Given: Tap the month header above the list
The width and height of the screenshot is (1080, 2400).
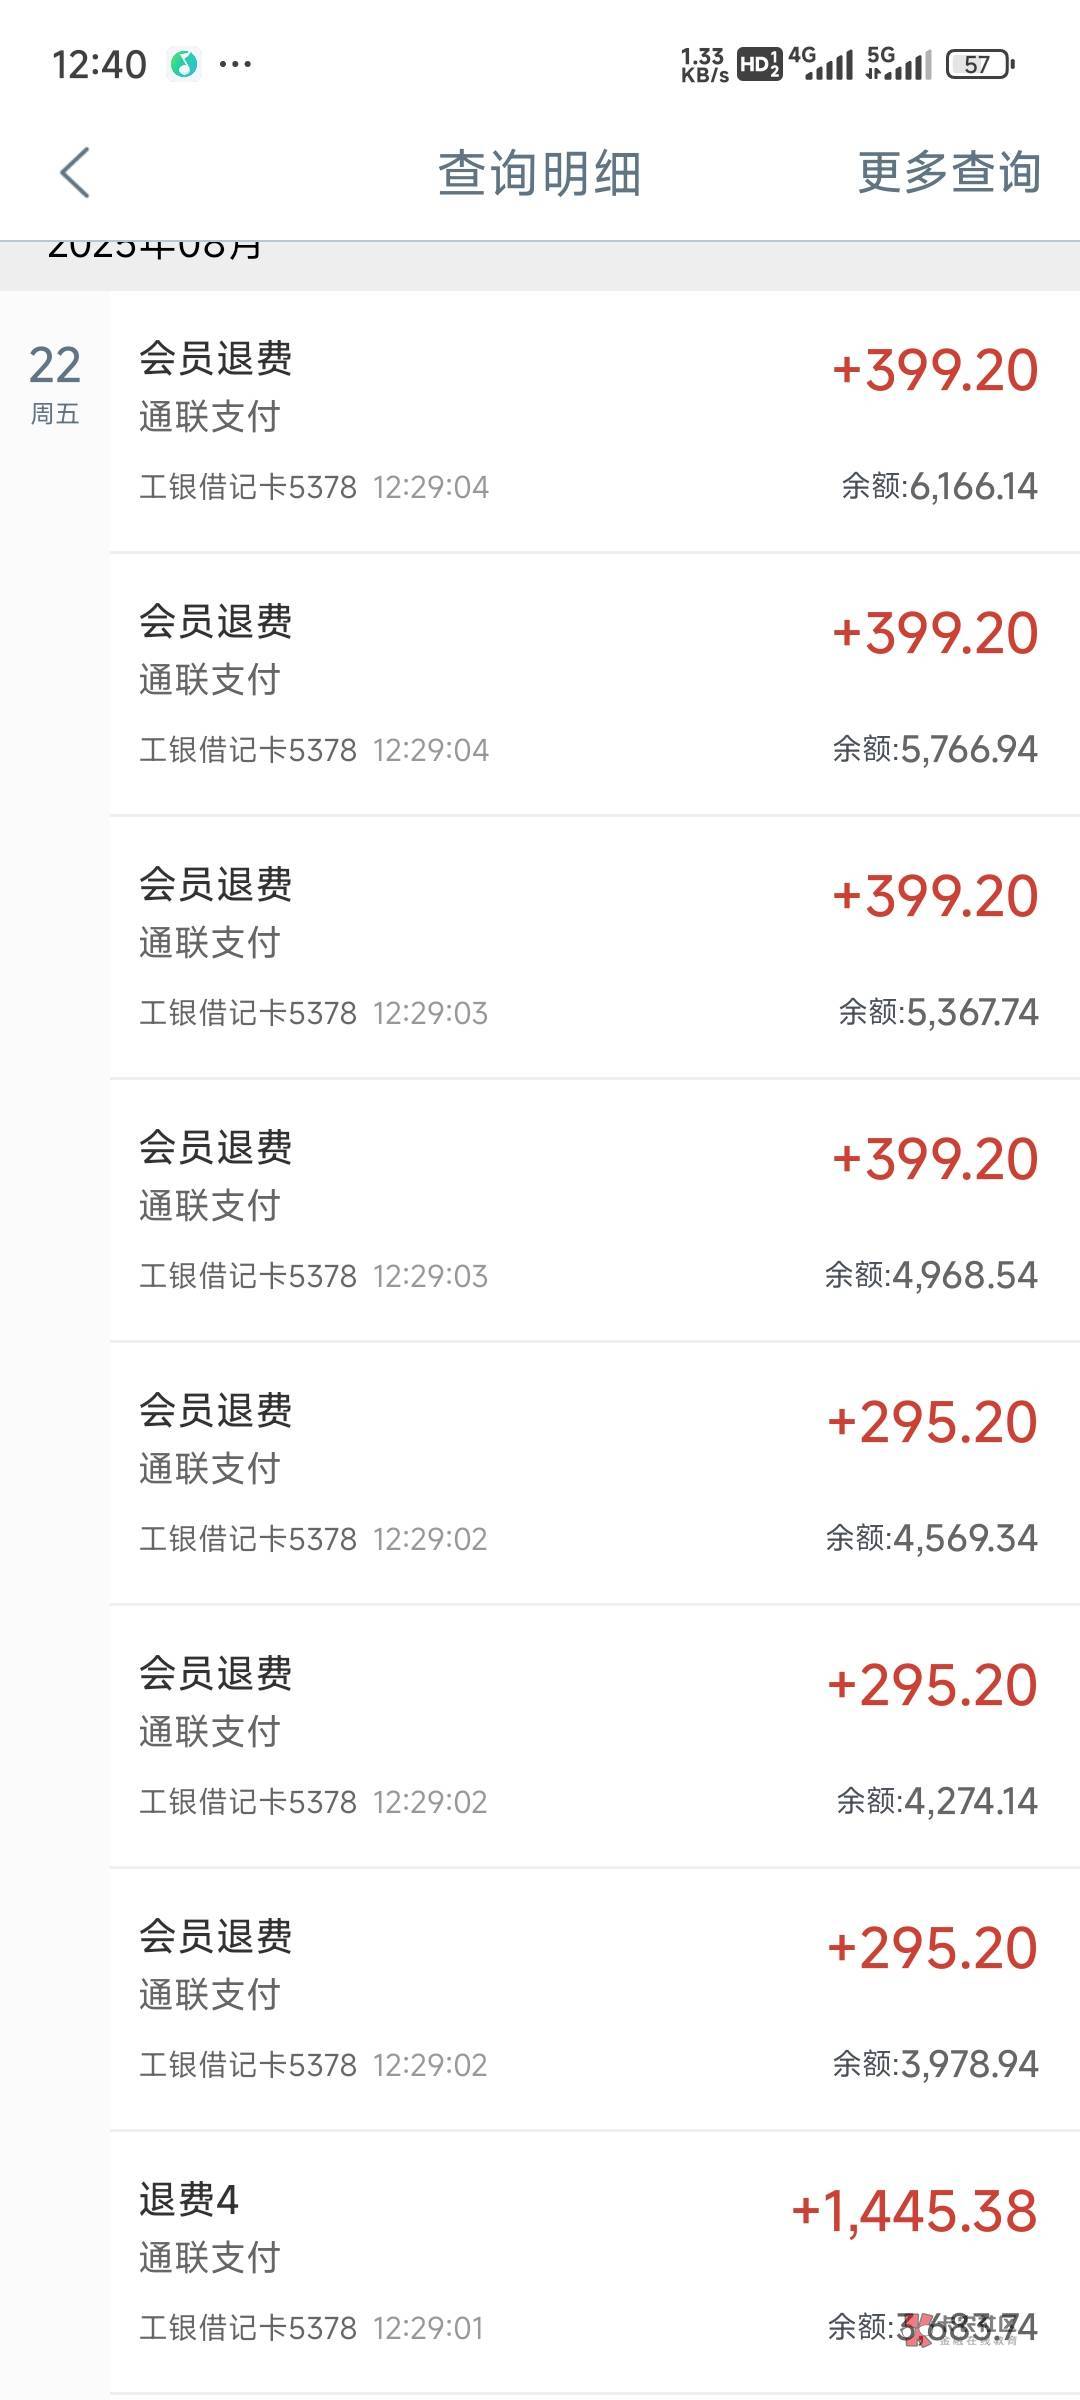Looking at the screenshot, I should (155, 250).
